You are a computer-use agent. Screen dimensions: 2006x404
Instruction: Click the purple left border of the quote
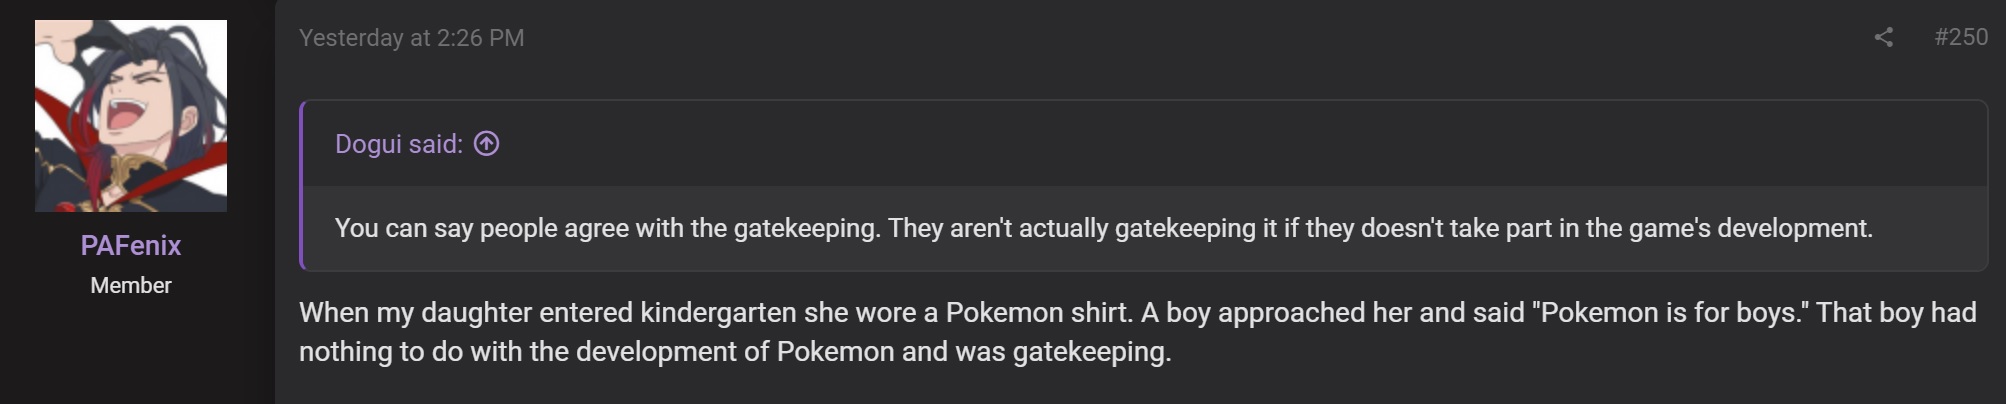point(301,185)
